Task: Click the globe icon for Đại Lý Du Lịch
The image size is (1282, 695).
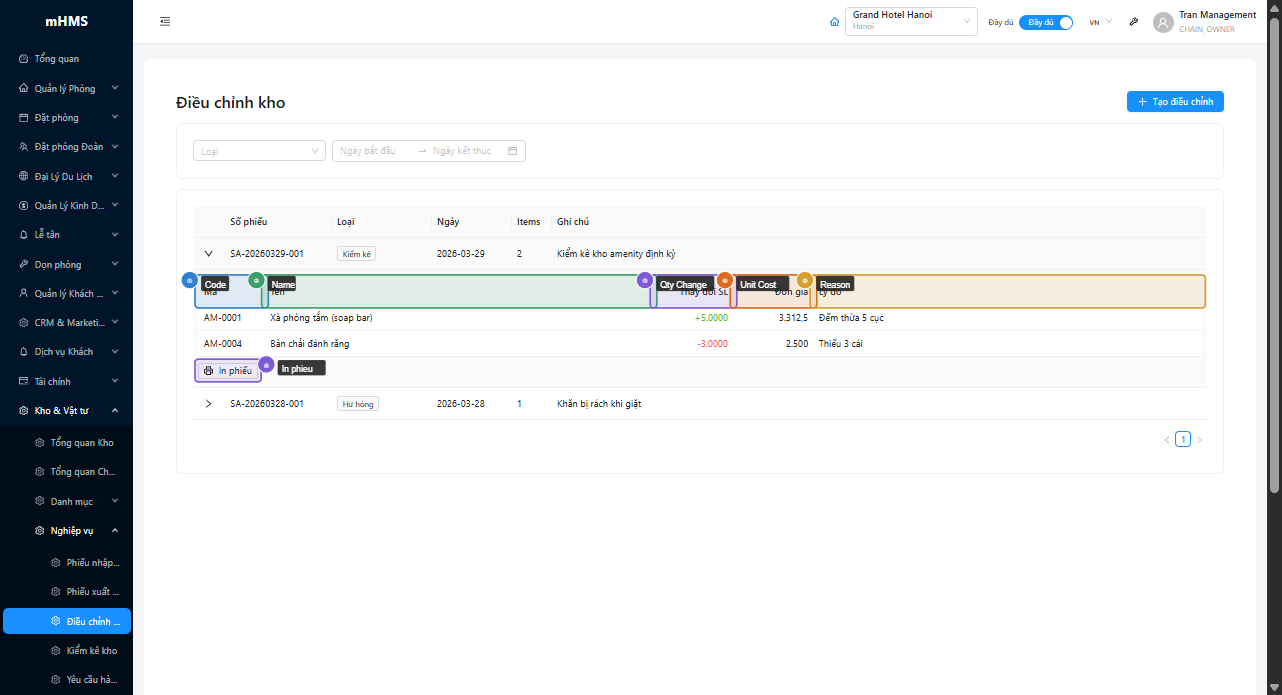Action: point(24,177)
